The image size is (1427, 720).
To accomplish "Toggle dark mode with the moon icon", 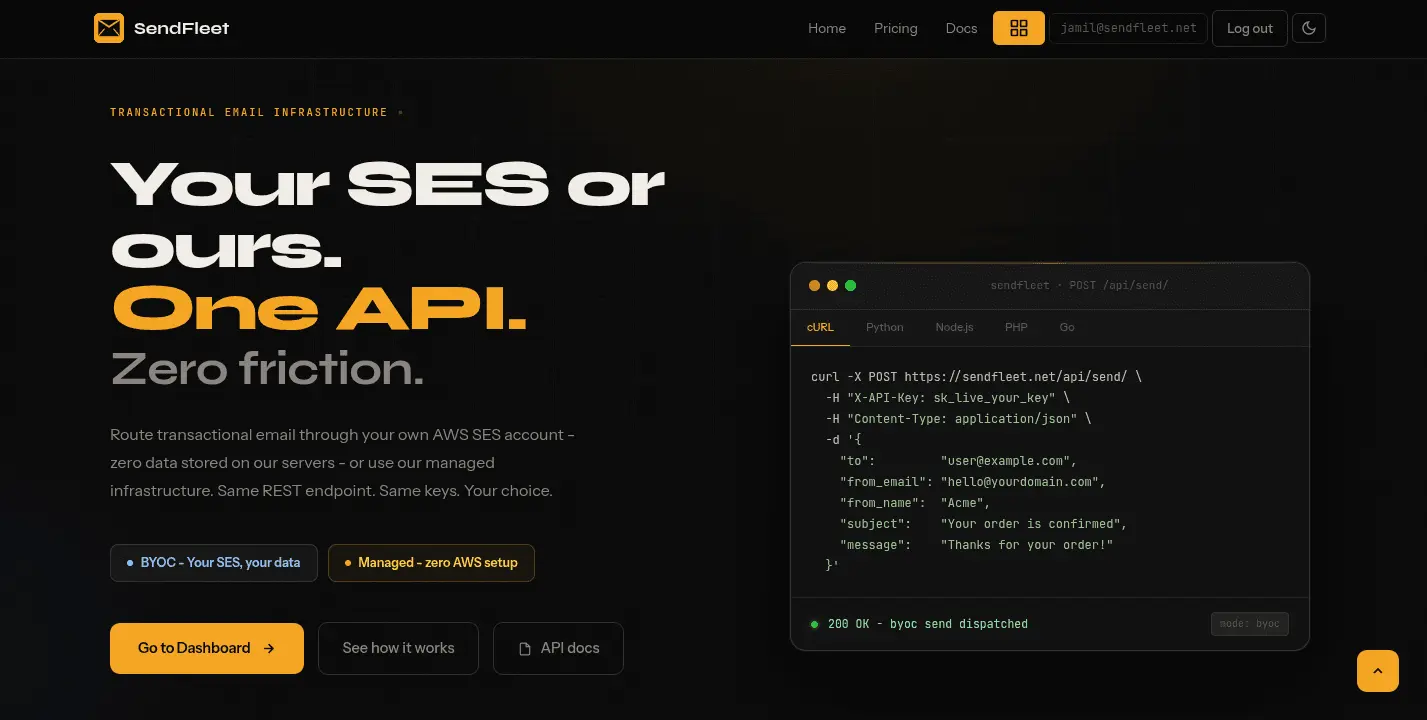I will pyautogui.click(x=1309, y=28).
